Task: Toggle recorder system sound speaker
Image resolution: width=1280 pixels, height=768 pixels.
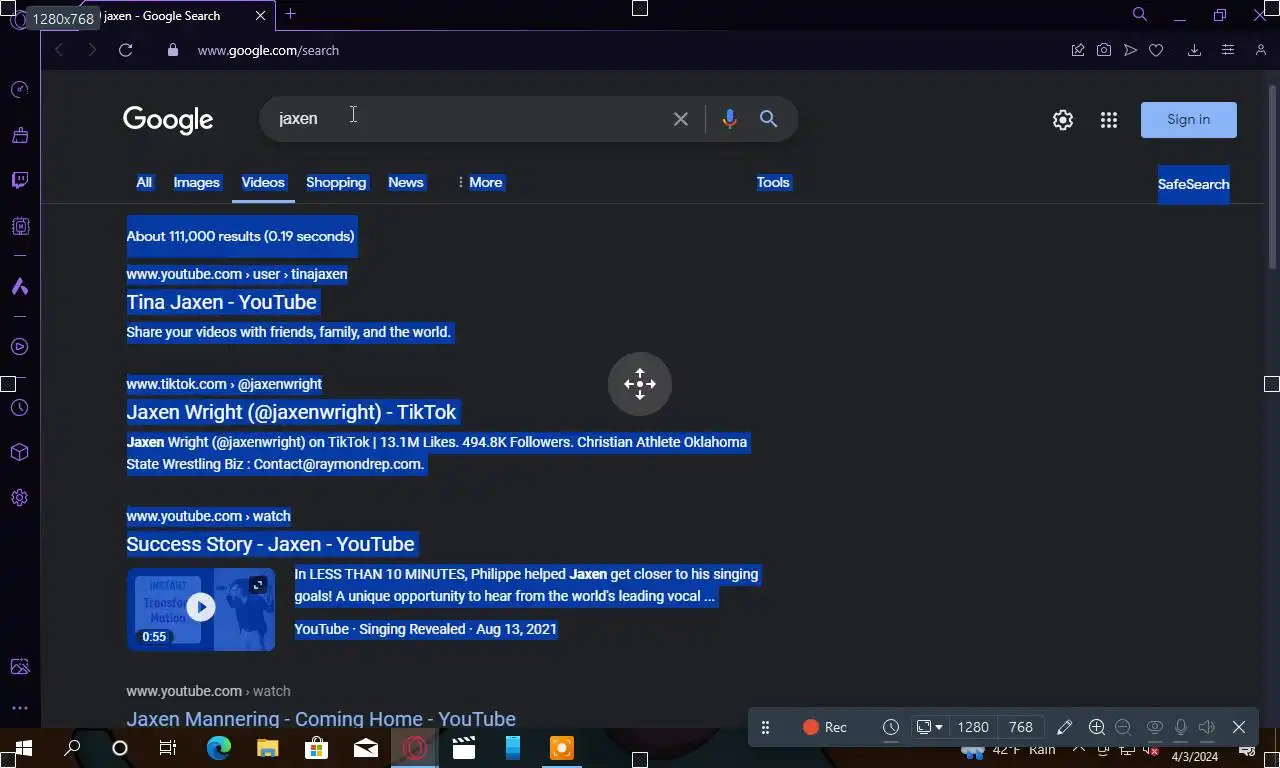Action: point(1207,727)
